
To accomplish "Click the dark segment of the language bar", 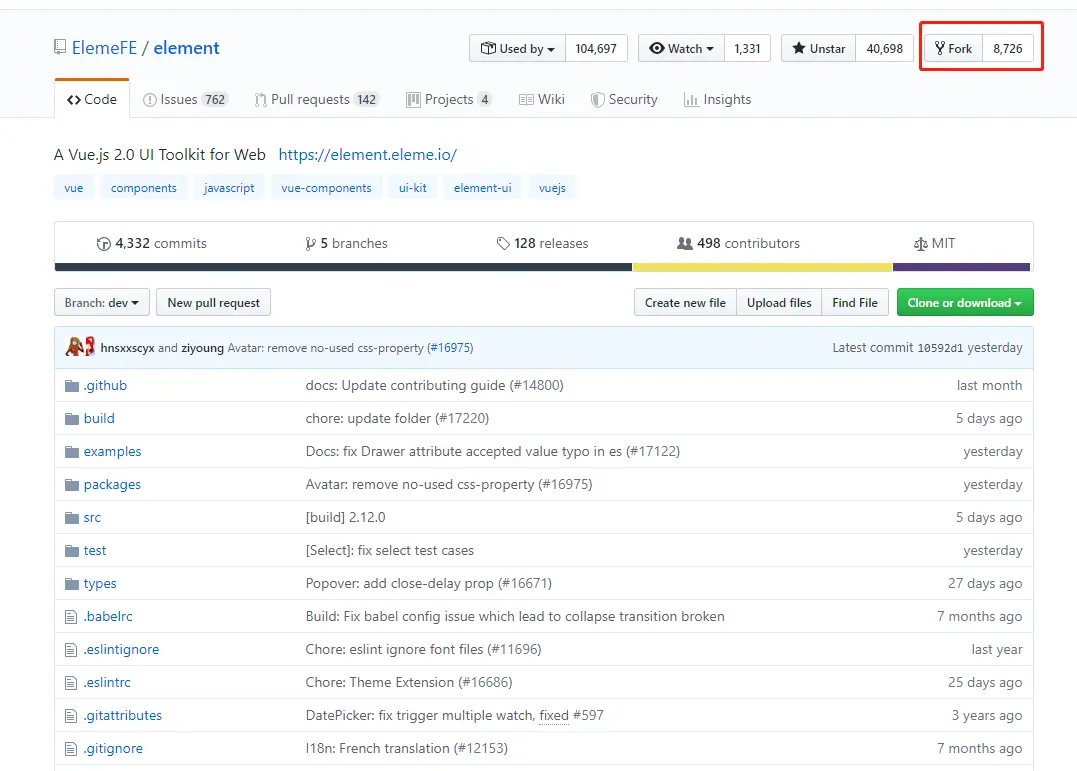I will pyautogui.click(x=343, y=267).
